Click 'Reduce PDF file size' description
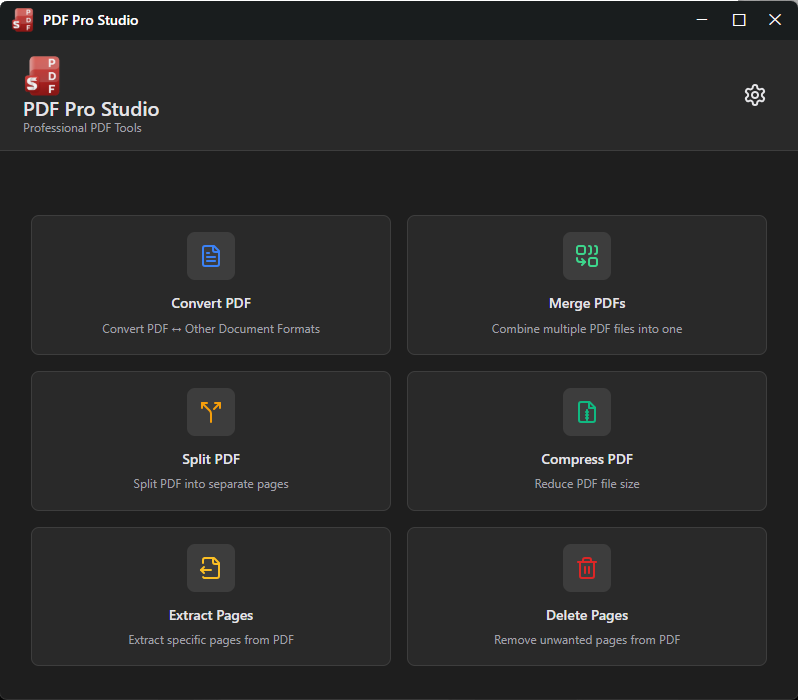 pyautogui.click(x=587, y=484)
